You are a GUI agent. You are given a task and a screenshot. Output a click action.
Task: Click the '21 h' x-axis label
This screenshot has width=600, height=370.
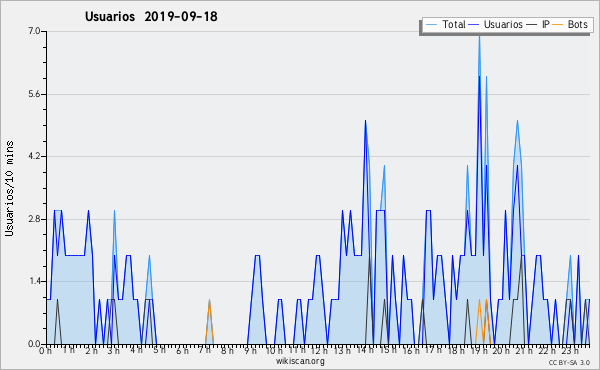pos(523,350)
